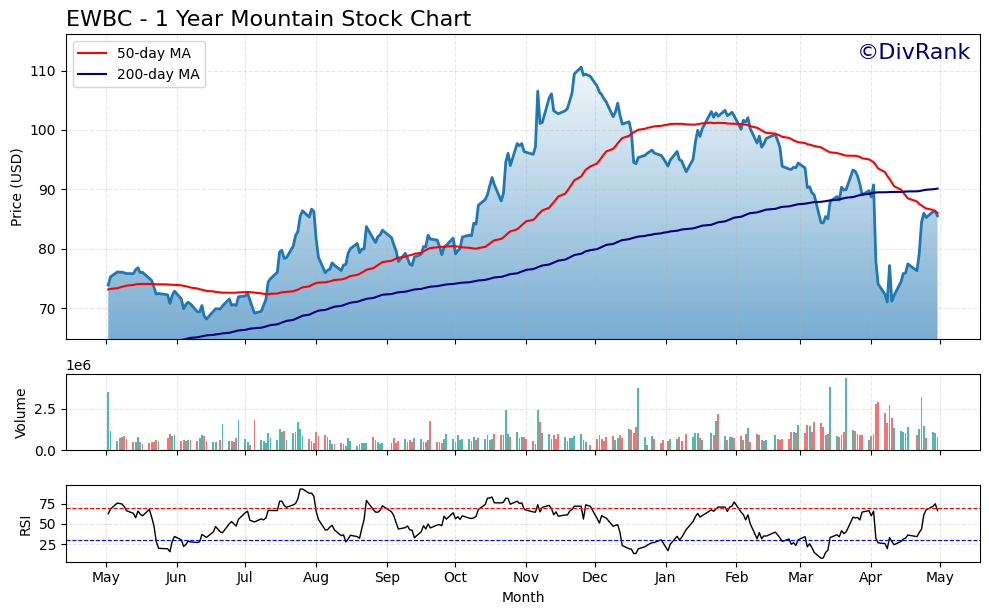Click the 75 RSI tick label
The height and width of the screenshot is (615, 989).
(47, 504)
